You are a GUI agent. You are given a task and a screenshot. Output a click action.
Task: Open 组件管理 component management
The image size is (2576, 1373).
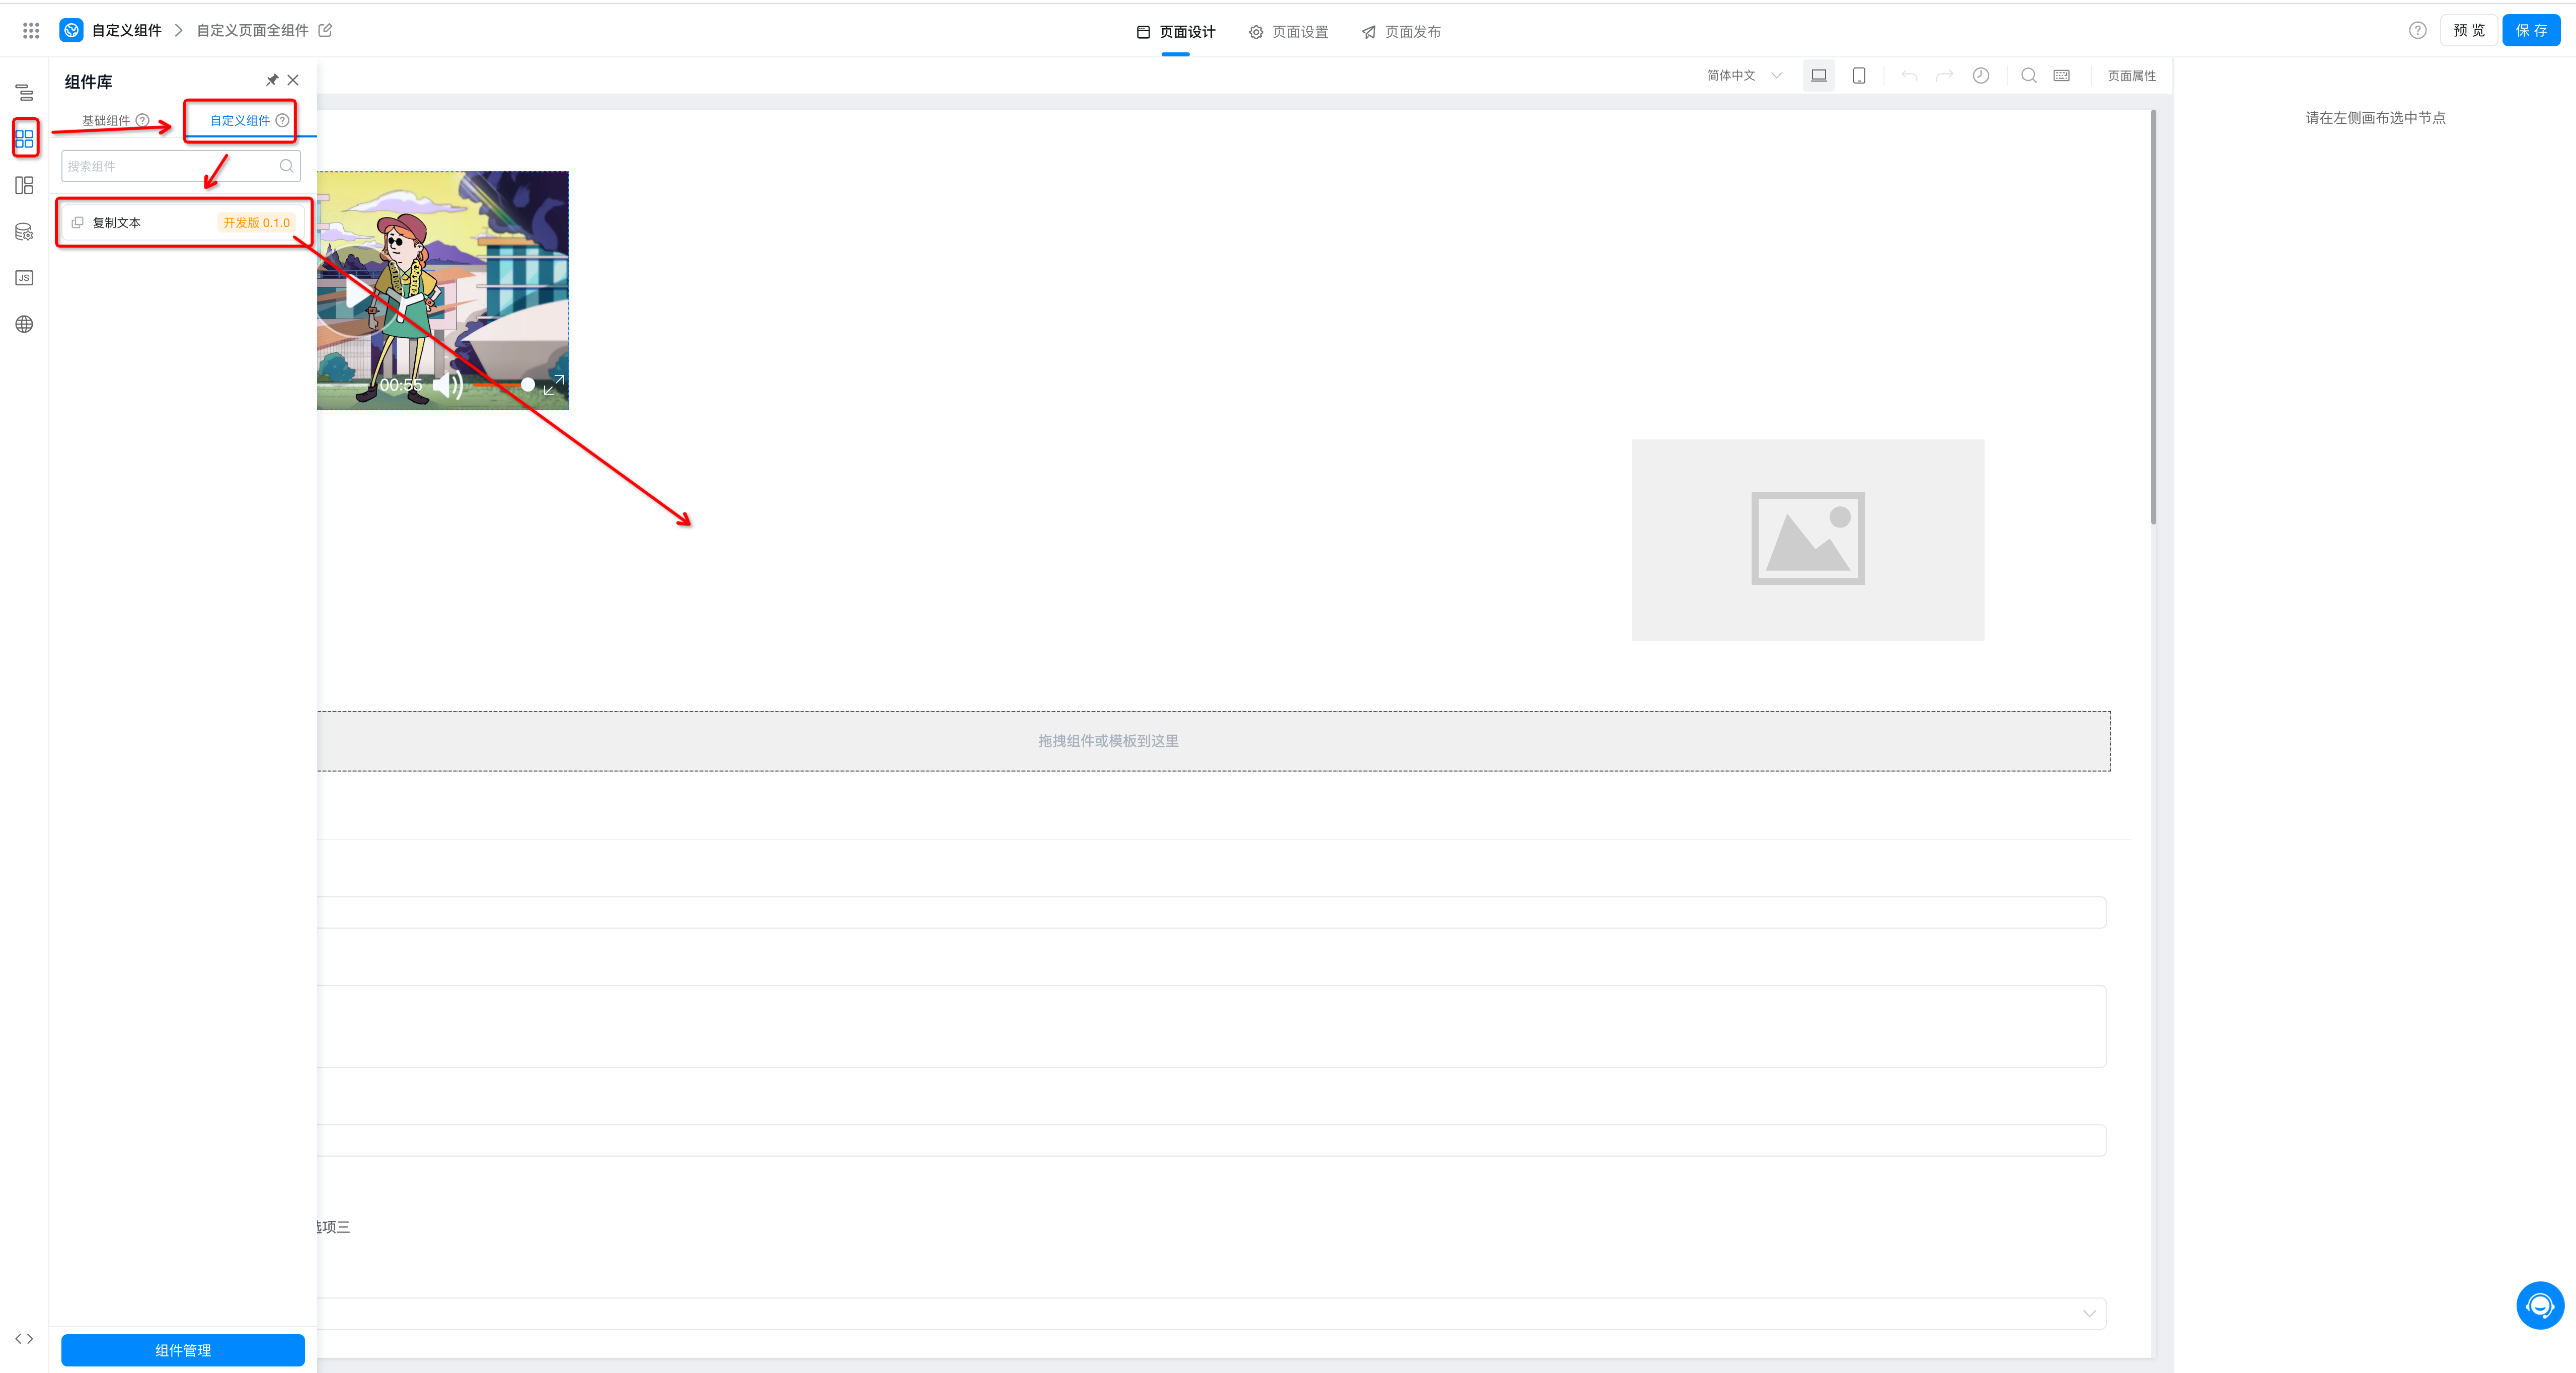[x=183, y=1350]
